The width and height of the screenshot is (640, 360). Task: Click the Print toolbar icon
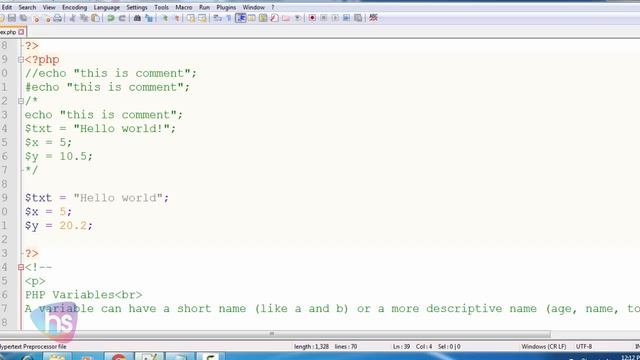point(58,18)
